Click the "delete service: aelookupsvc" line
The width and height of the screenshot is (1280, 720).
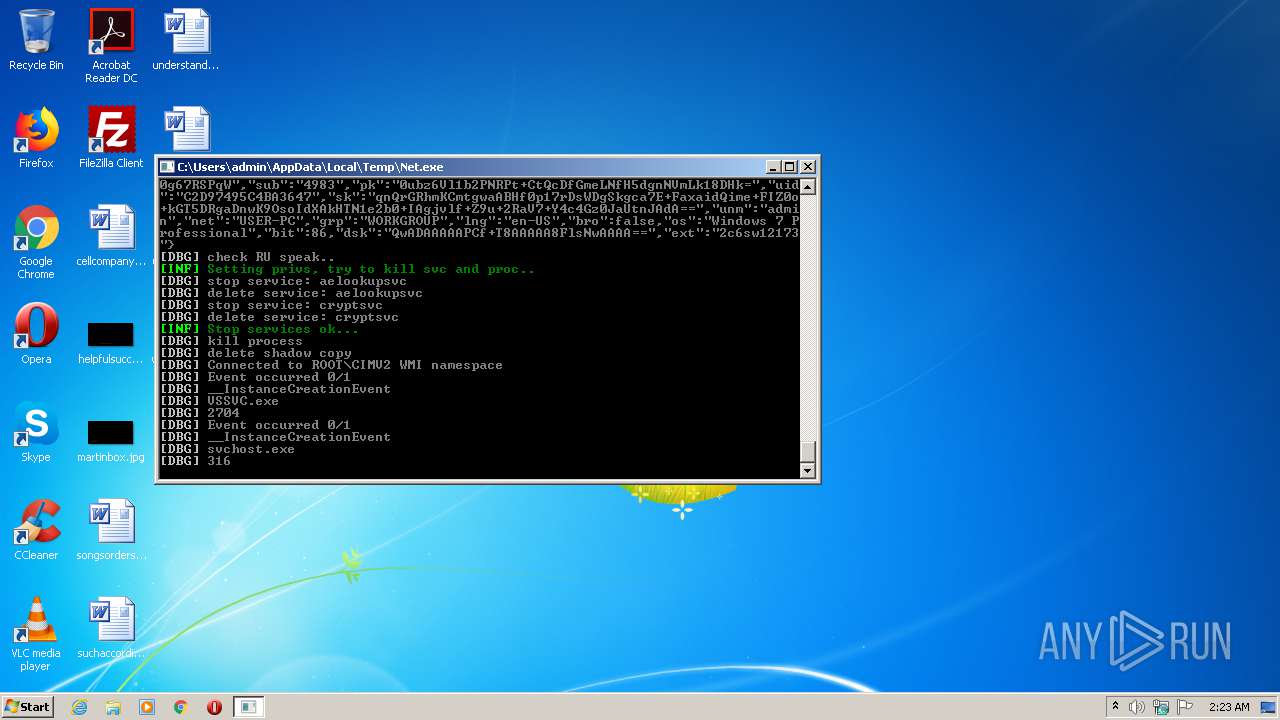[315, 293]
